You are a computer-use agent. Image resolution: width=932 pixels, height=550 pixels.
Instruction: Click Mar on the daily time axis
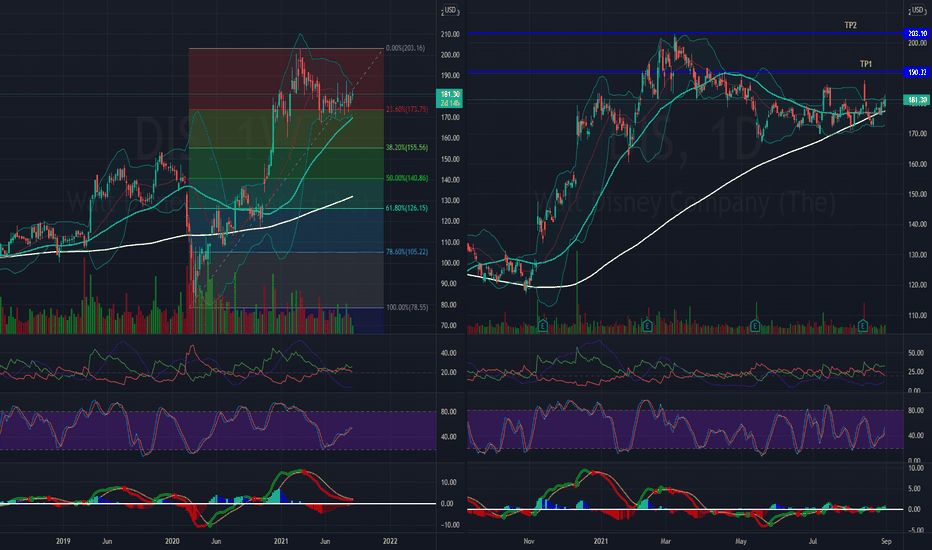665,541
